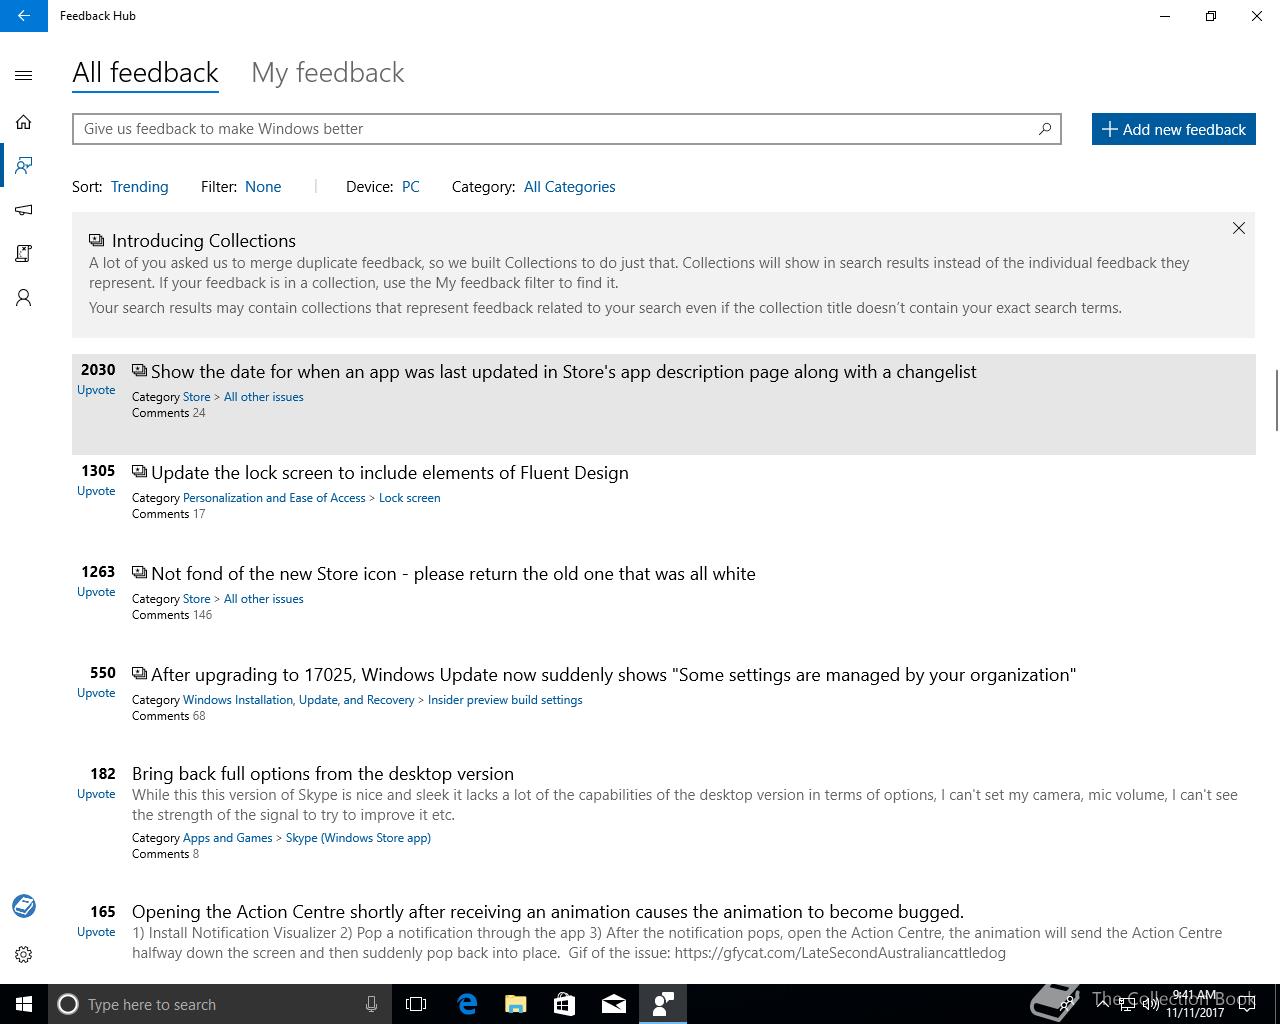Open the blue feedback badge icon in sidebar
This screenshot has height=1024, width=1280.
click(24, 906)
